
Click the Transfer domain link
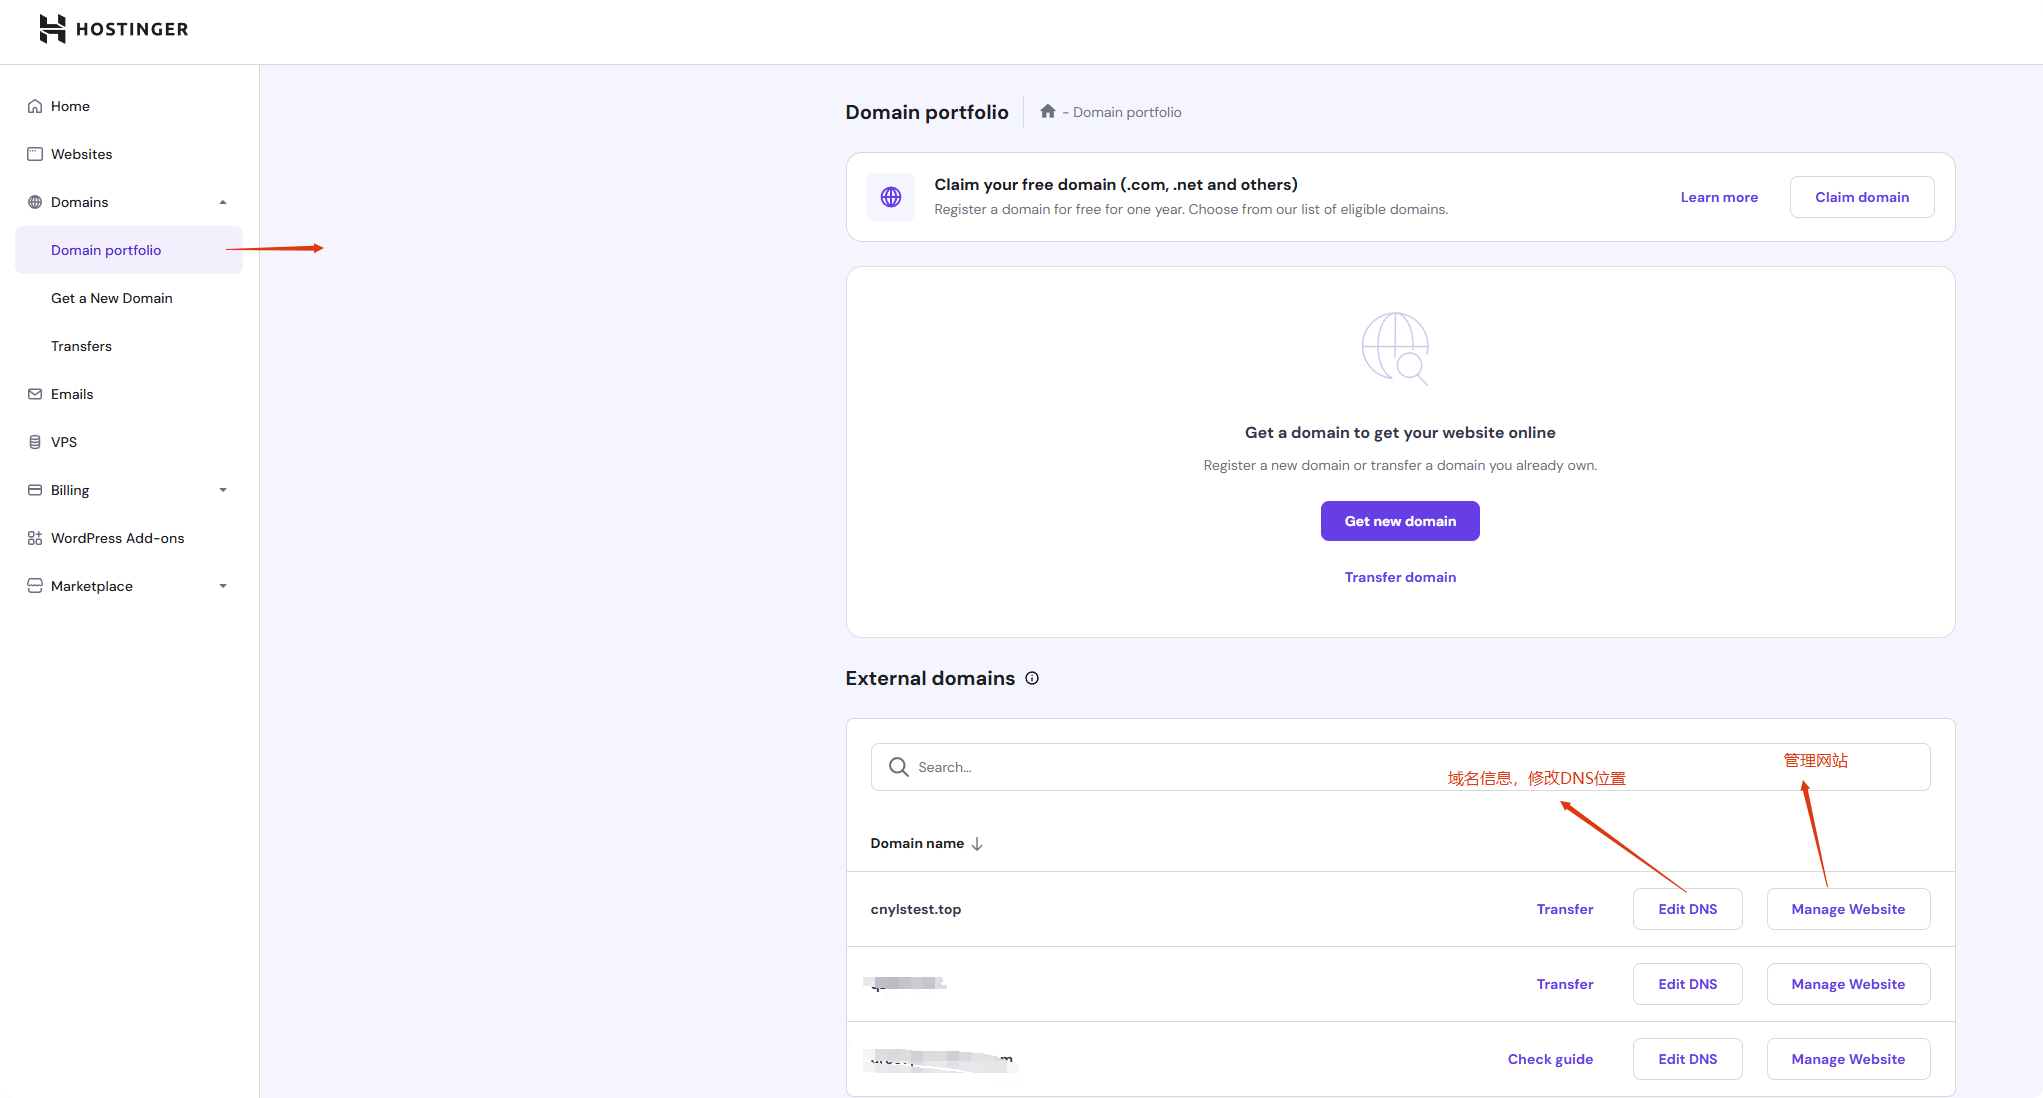[x=1400, y=577]
